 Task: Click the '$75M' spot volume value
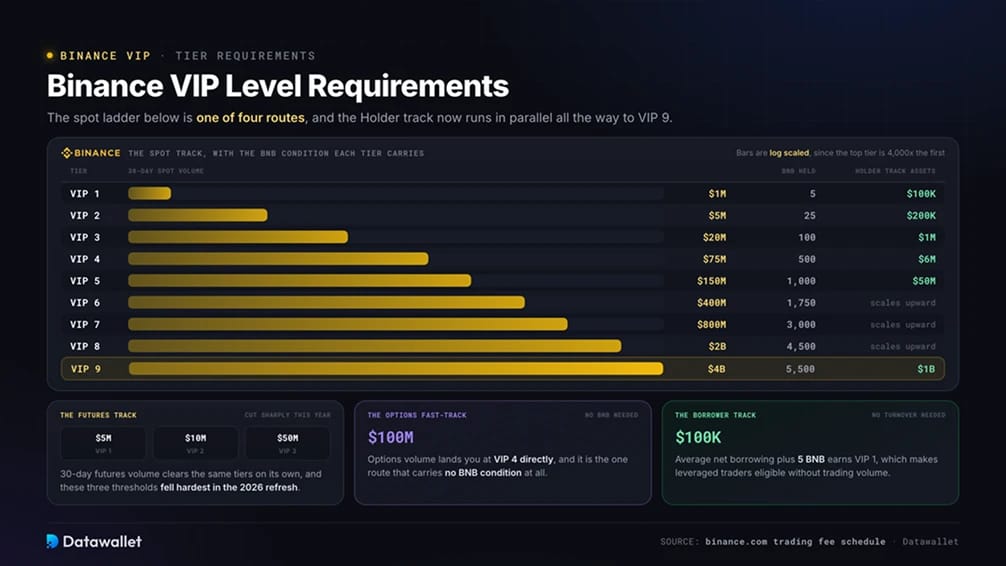click(715, 259)
